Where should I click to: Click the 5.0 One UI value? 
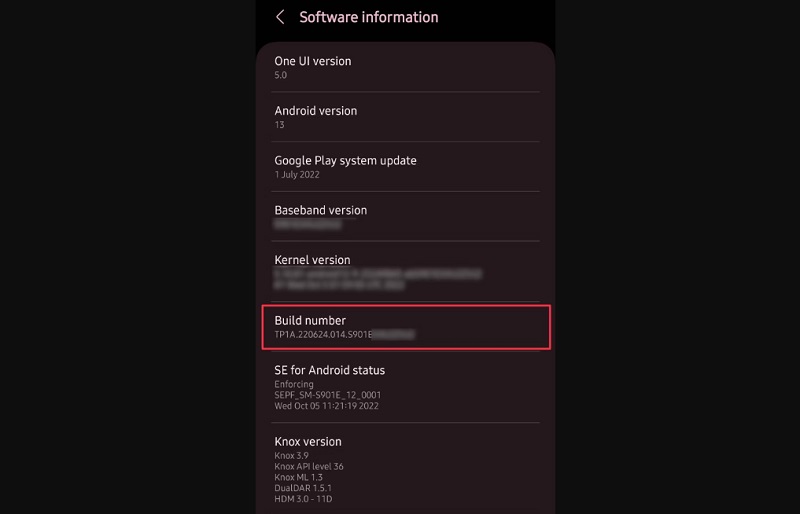pyautogui.click(x=281, y=75)
